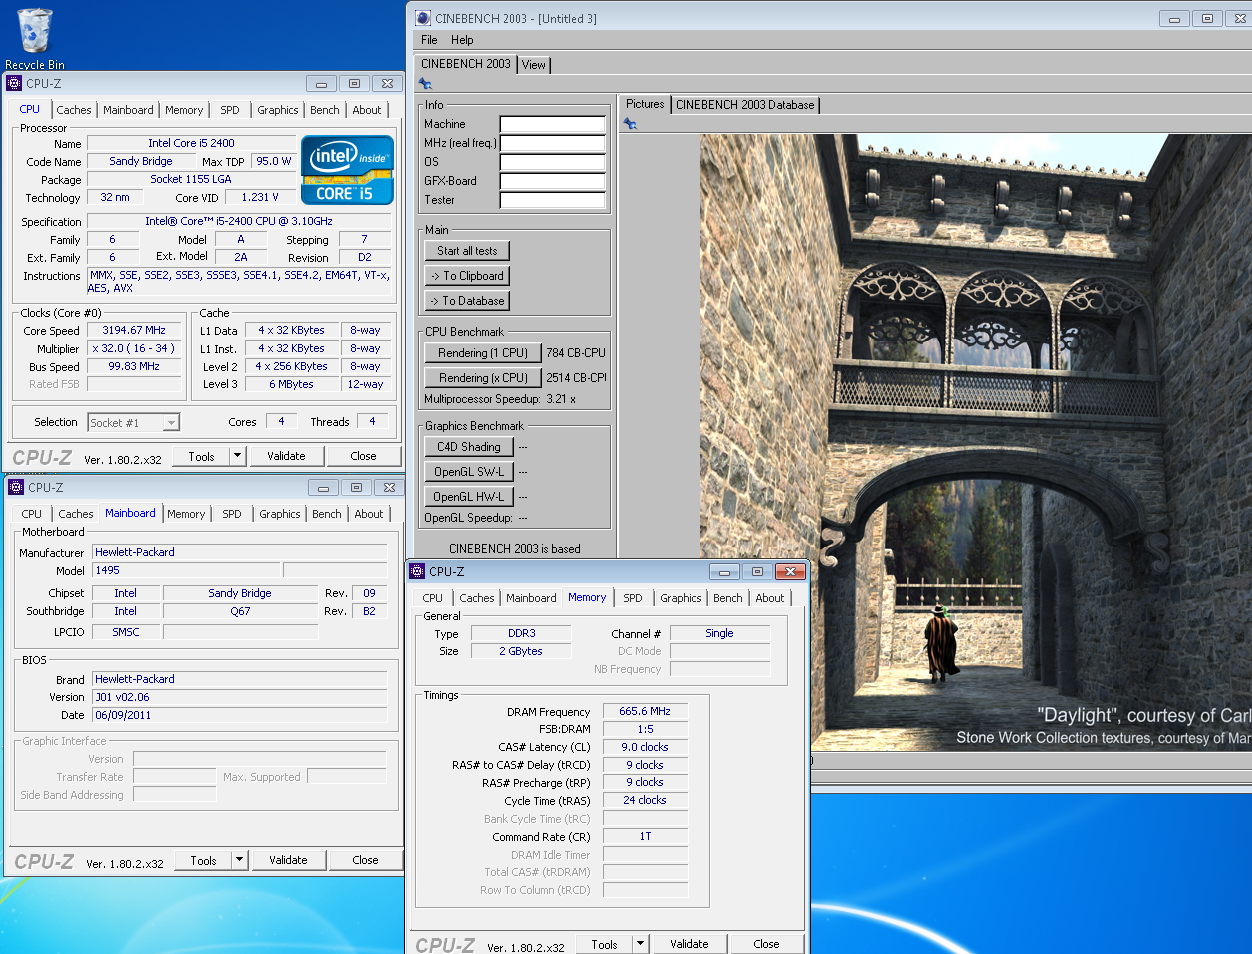Open Tools dropdown arrow in CPU window

pos(237,456)
